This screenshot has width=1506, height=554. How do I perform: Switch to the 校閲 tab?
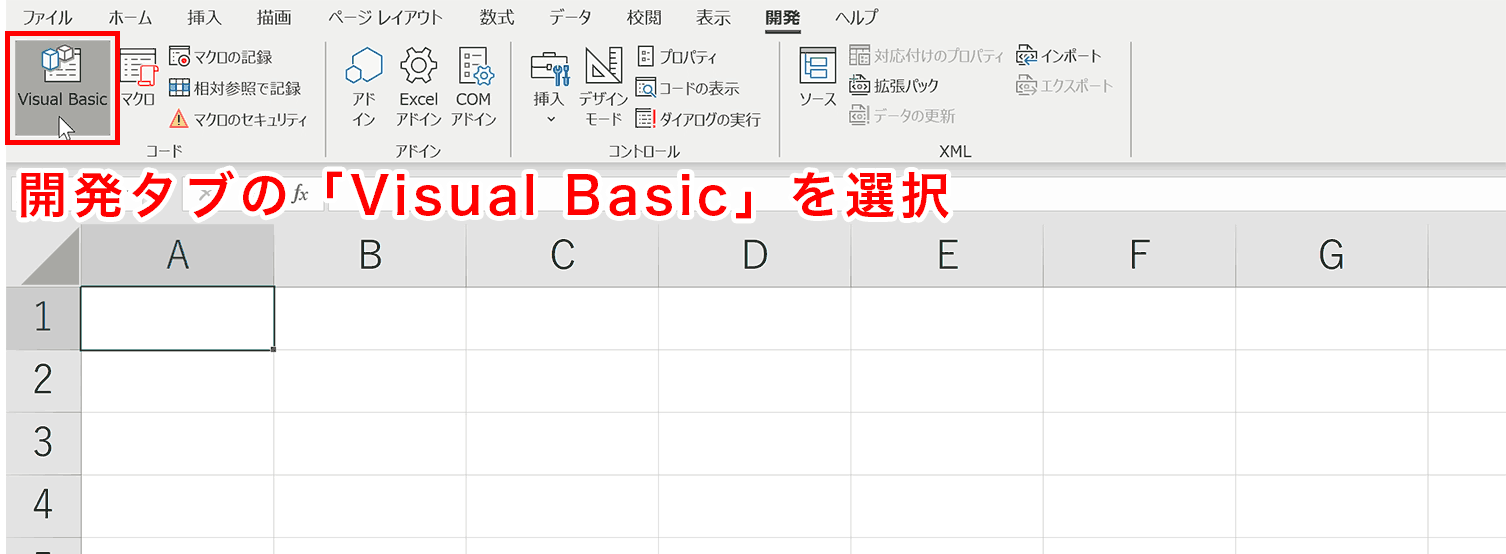(644, 17)
